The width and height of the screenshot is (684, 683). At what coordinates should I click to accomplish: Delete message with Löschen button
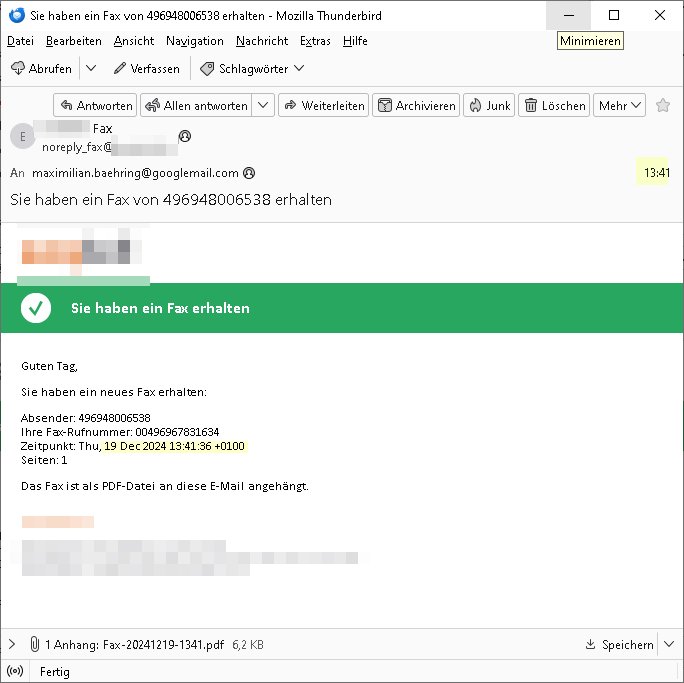[555, 105]
